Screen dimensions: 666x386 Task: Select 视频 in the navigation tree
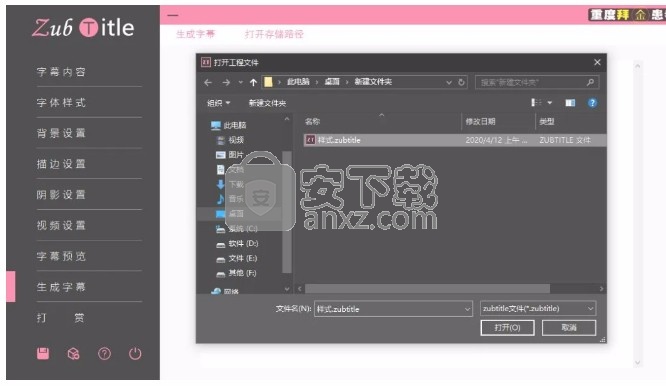[231, 140]
